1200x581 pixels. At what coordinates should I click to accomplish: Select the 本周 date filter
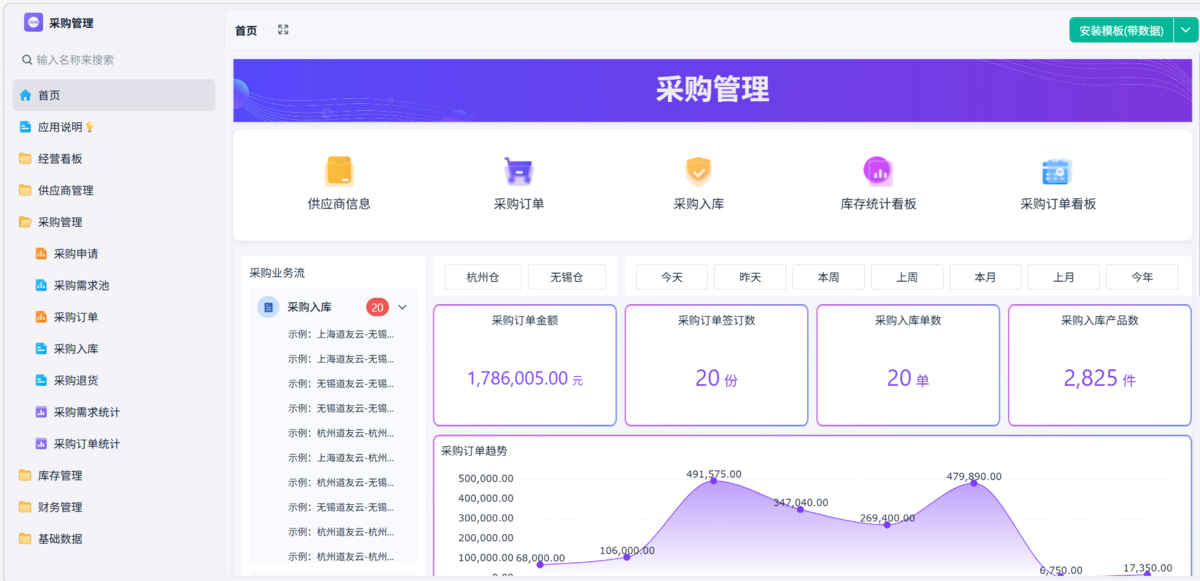click(828, 277)
